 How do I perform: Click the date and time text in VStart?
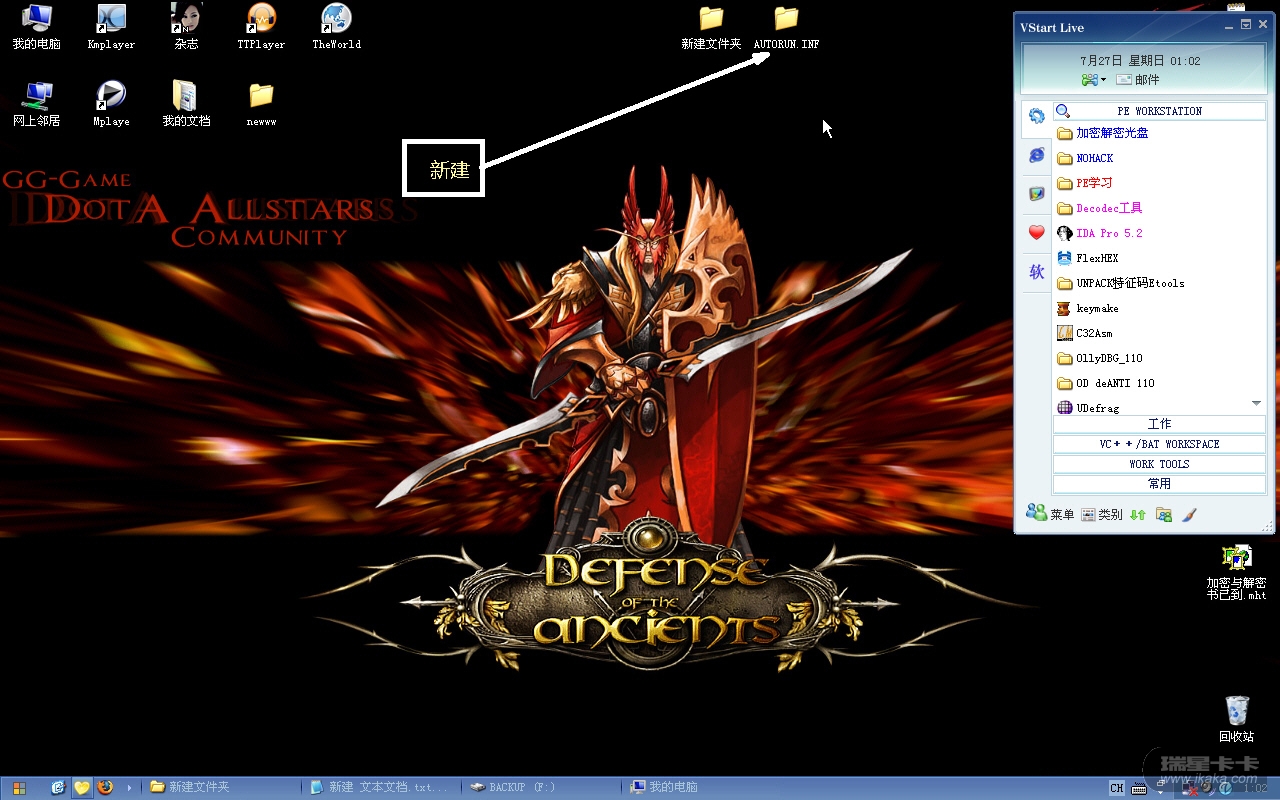(1140, 61)
